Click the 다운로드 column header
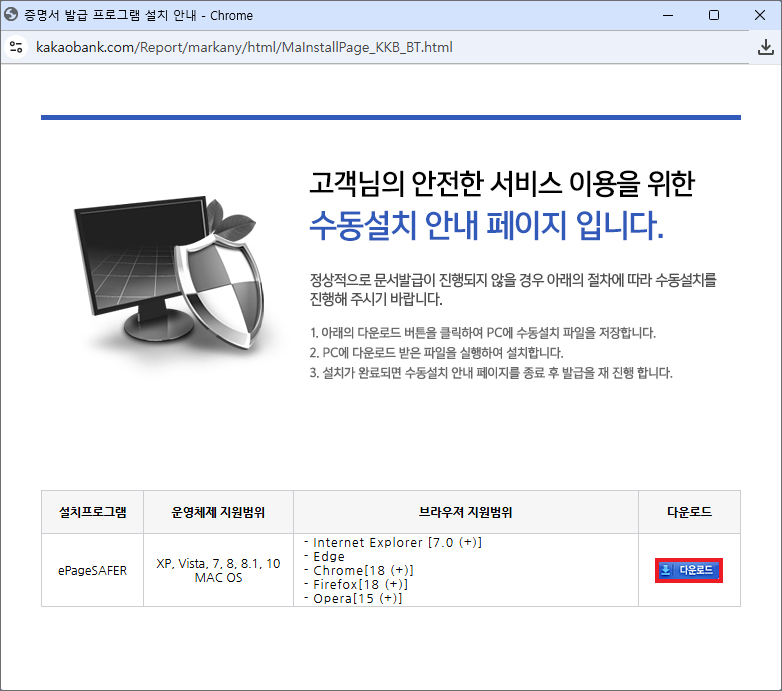Screen dimensions: 782x691 point(689,512)
